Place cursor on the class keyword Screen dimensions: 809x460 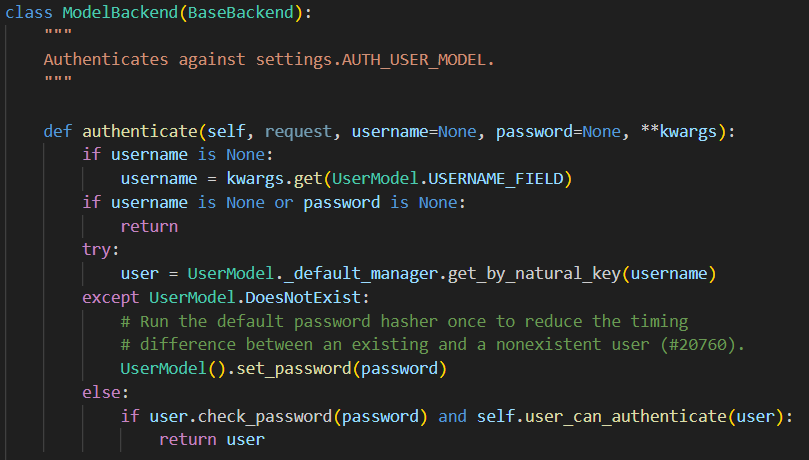[29, 15]
